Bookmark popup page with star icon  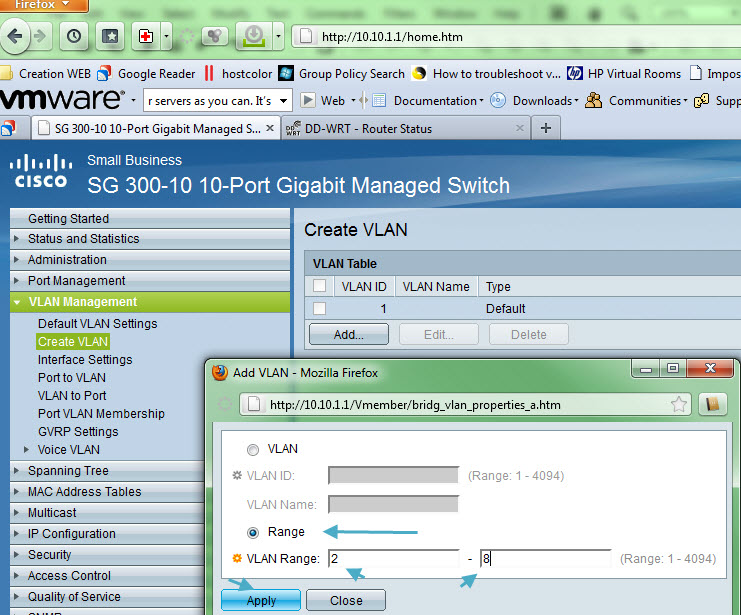point(679,404)
